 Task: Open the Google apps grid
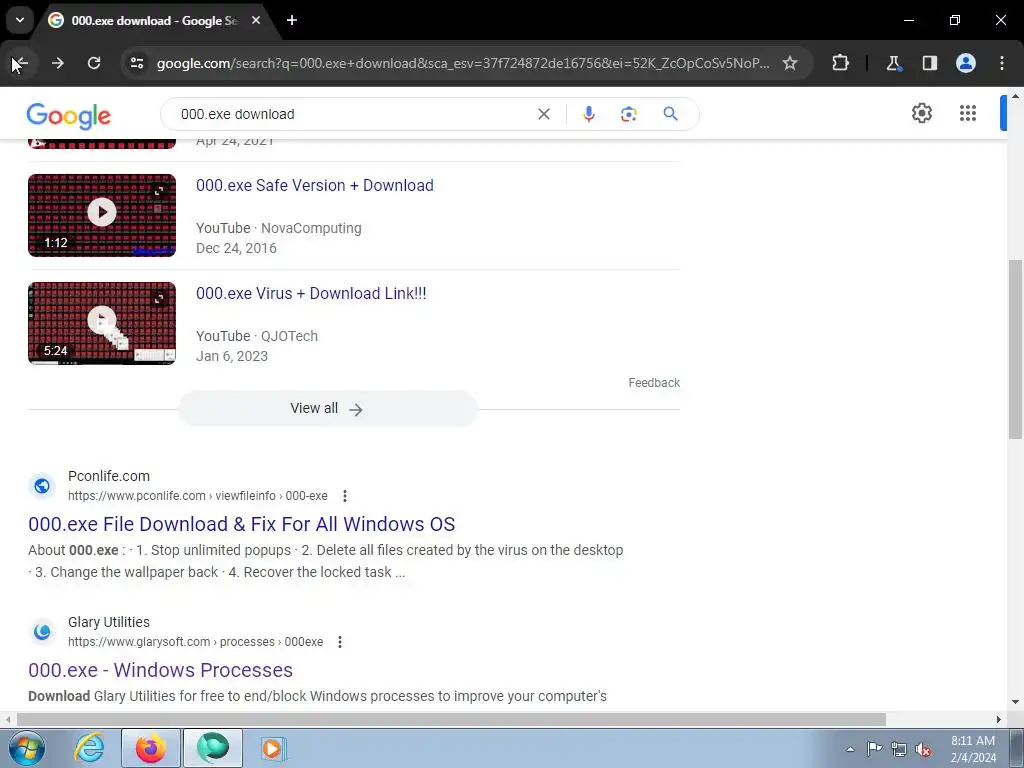(968, 114)
